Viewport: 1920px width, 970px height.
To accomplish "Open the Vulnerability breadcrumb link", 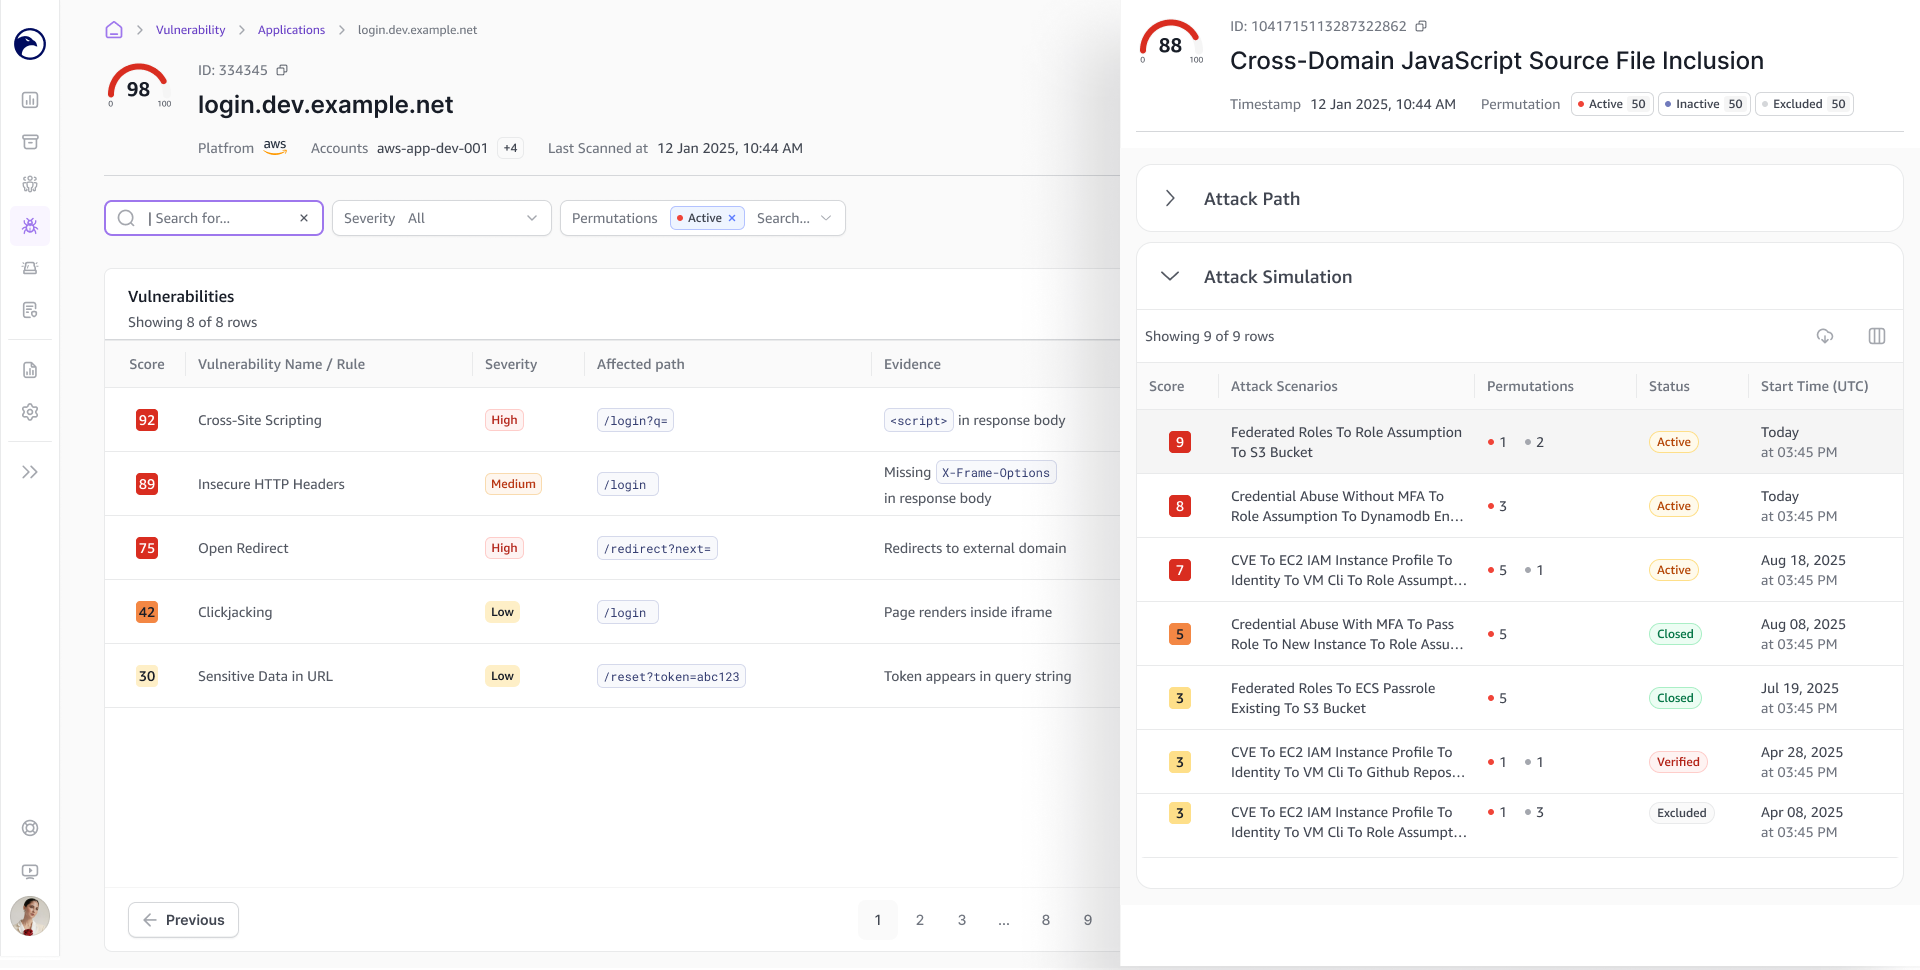I will [190, 30].
